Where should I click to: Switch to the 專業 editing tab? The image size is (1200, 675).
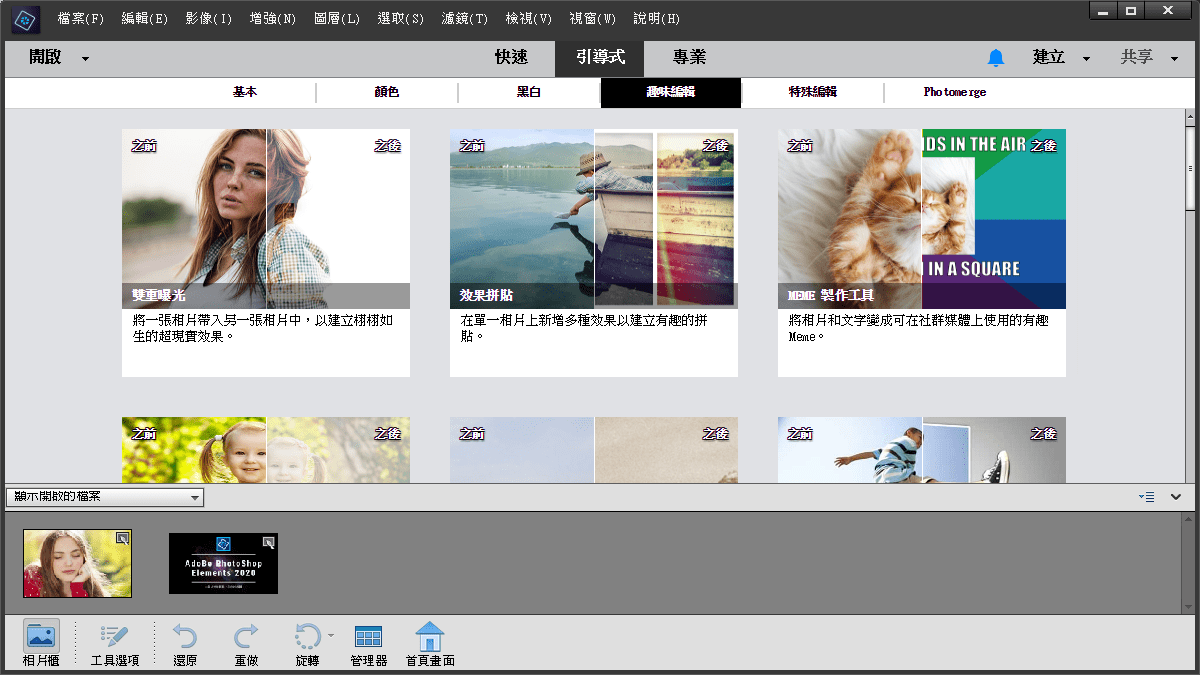(x=689, y=57)
